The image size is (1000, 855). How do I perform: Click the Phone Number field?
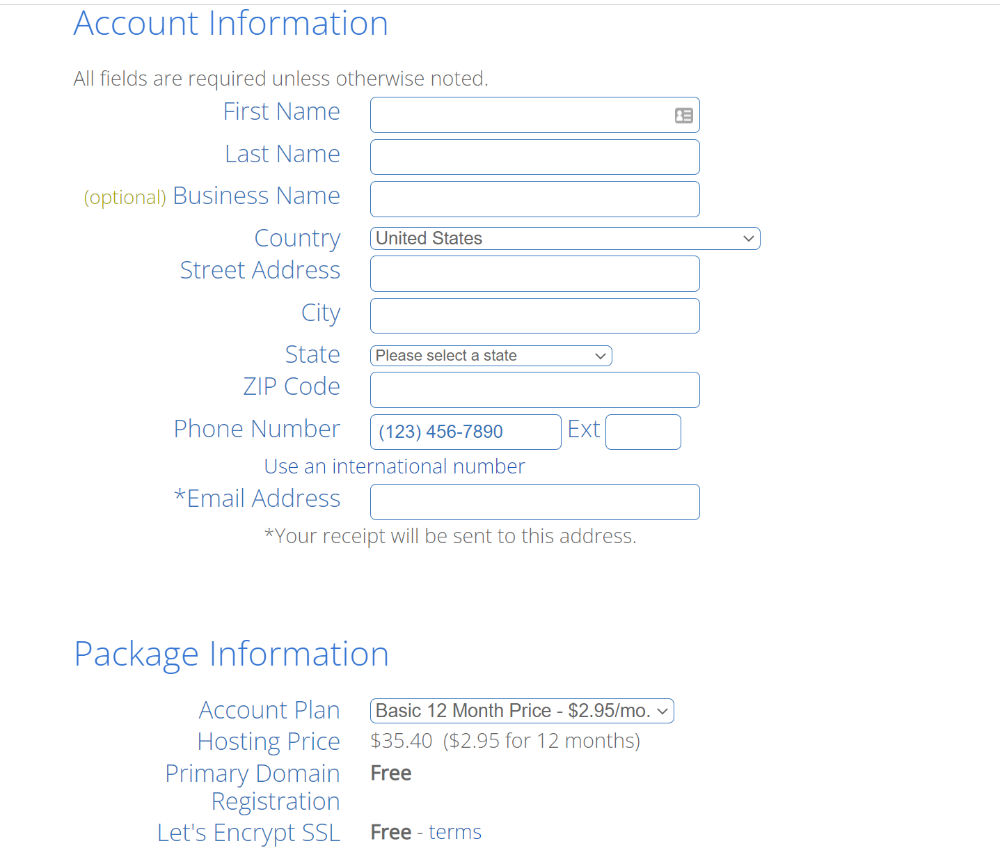[x=465, y=432]
